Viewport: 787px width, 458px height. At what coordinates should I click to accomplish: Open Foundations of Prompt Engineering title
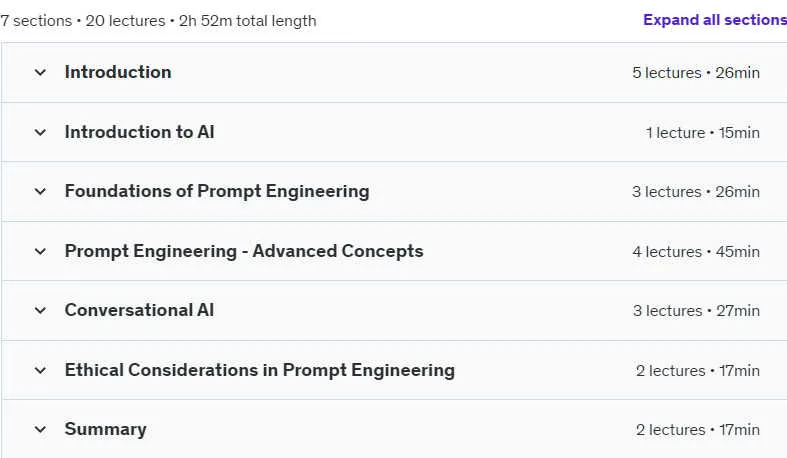point(217,191)
